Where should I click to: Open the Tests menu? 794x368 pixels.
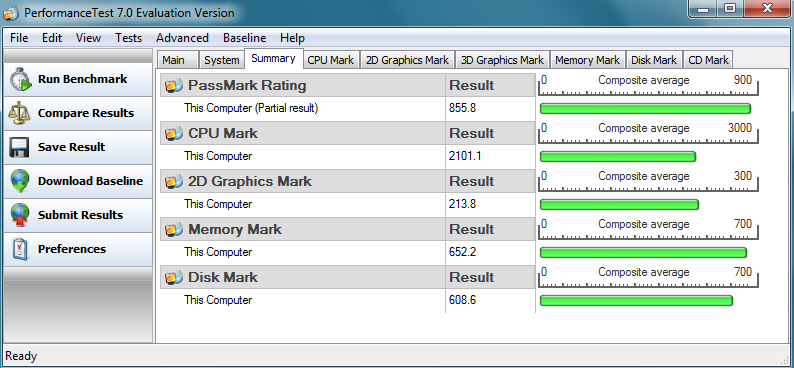pos(129,38)
